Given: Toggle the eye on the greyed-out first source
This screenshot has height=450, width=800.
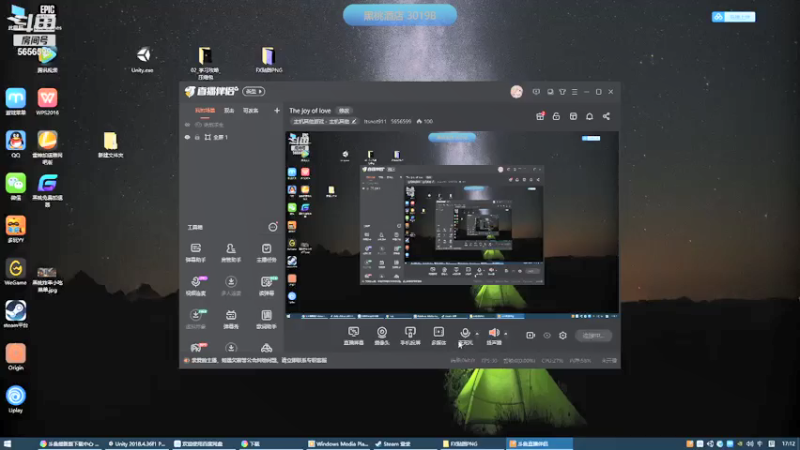Looking at the screenshot, I should pyautogui.click(x=187, y=124).
